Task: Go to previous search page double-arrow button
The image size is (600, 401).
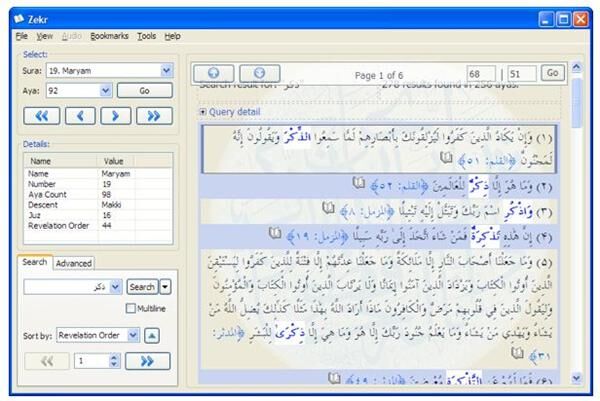Action: 47,361
